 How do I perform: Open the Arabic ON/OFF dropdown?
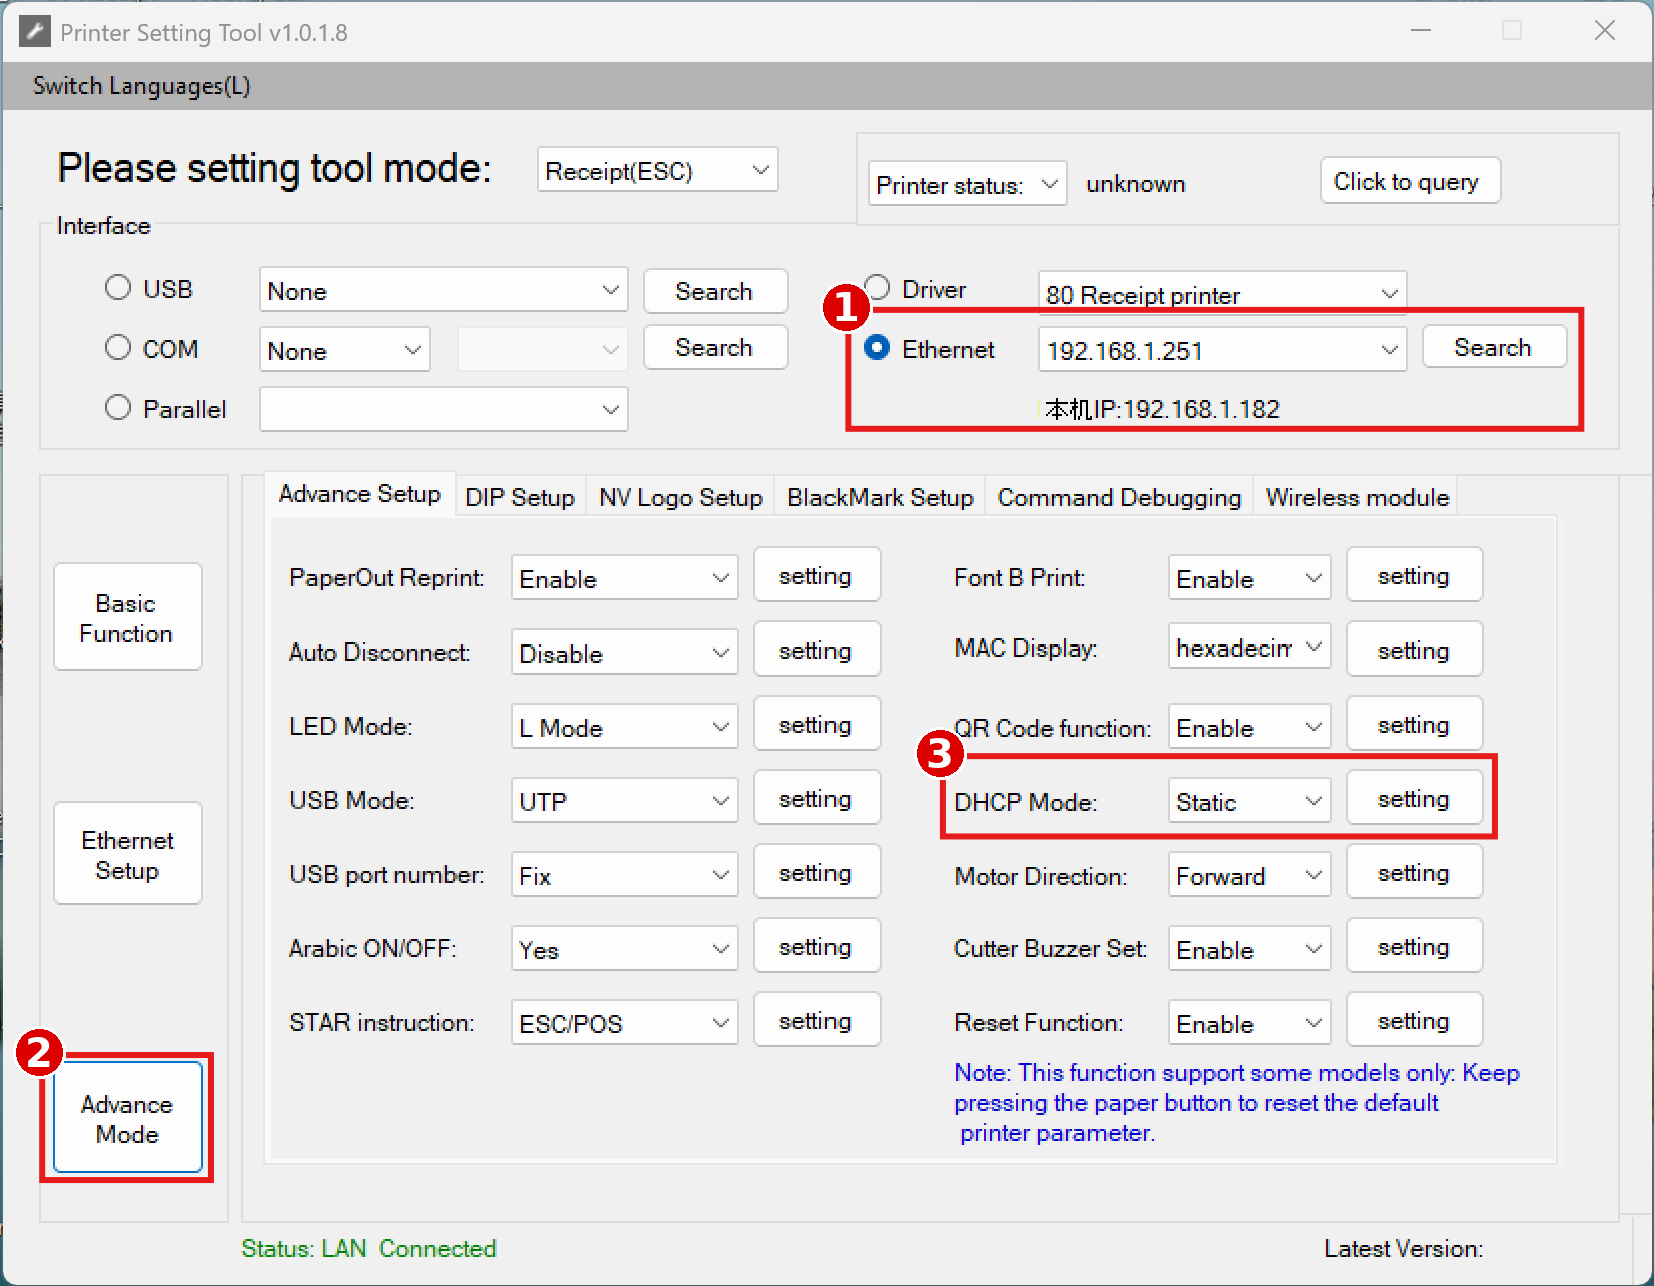624,948
